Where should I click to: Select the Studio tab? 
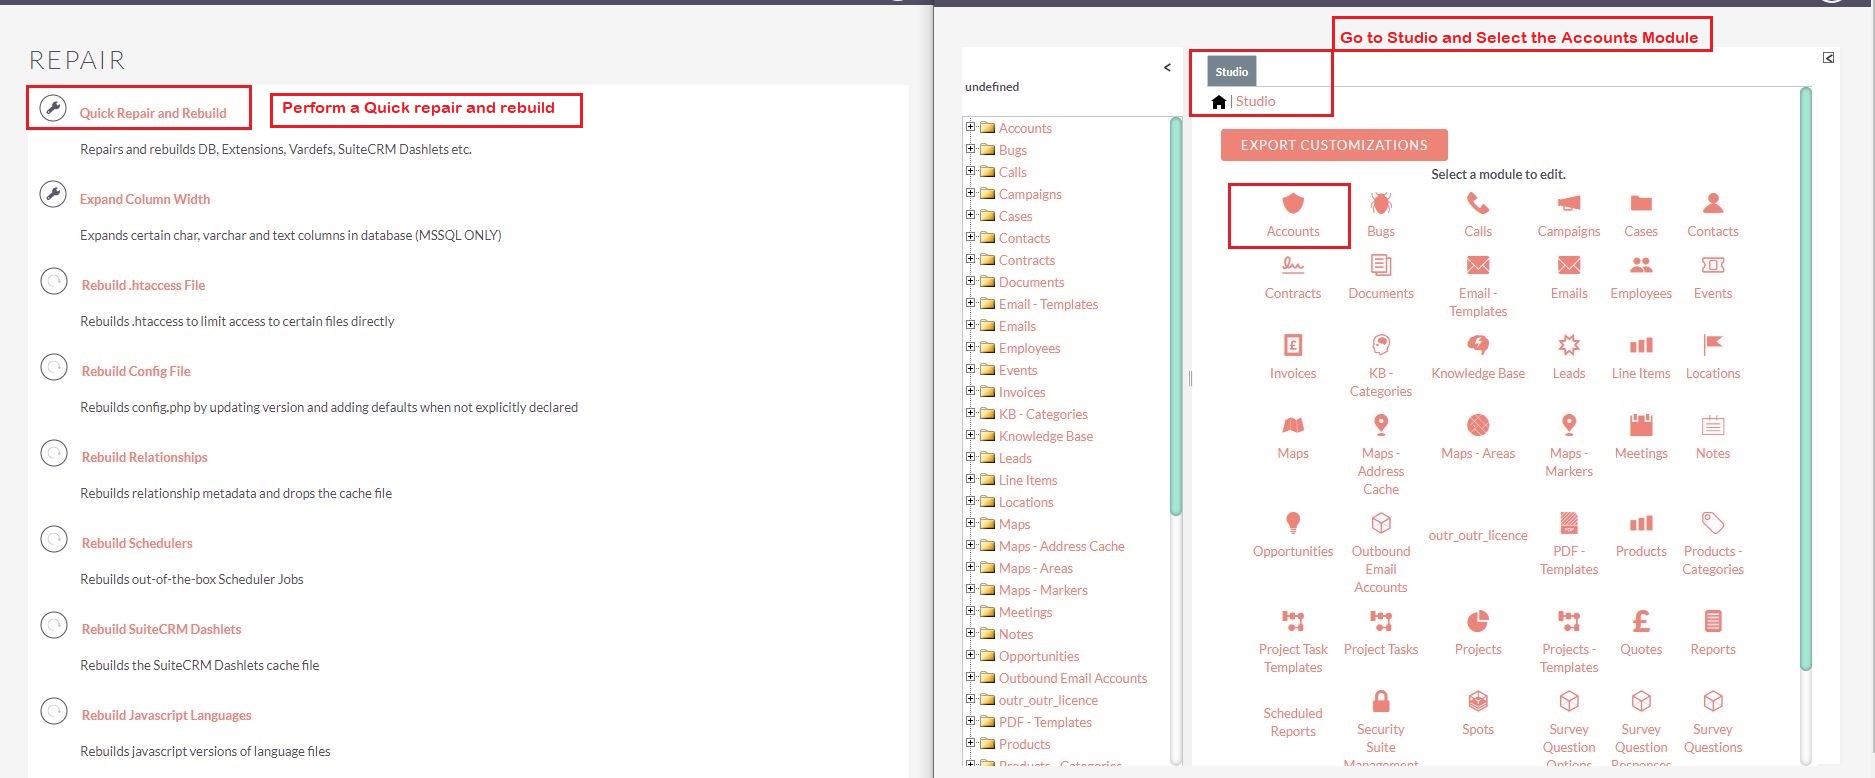point(1231,72)
